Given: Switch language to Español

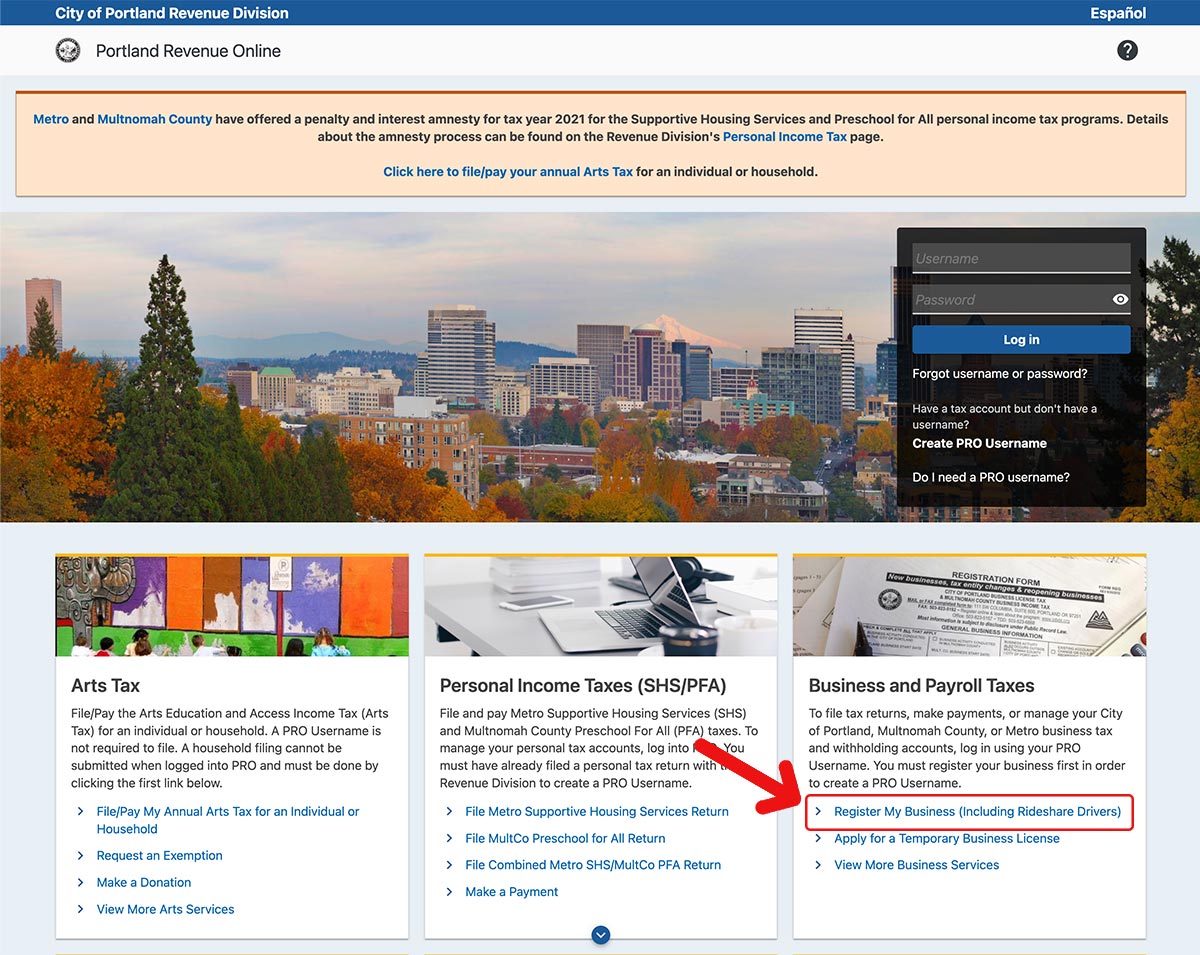Looking at the screenshot, I should coord(1118,13).
